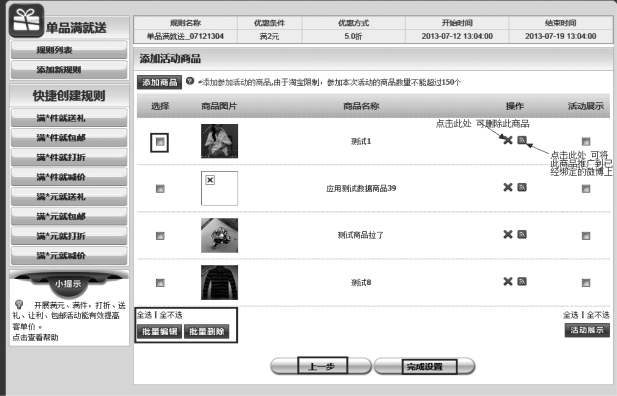
Task: Choose 满*元就减价 quick rule
Action: [x=69, y=255]
